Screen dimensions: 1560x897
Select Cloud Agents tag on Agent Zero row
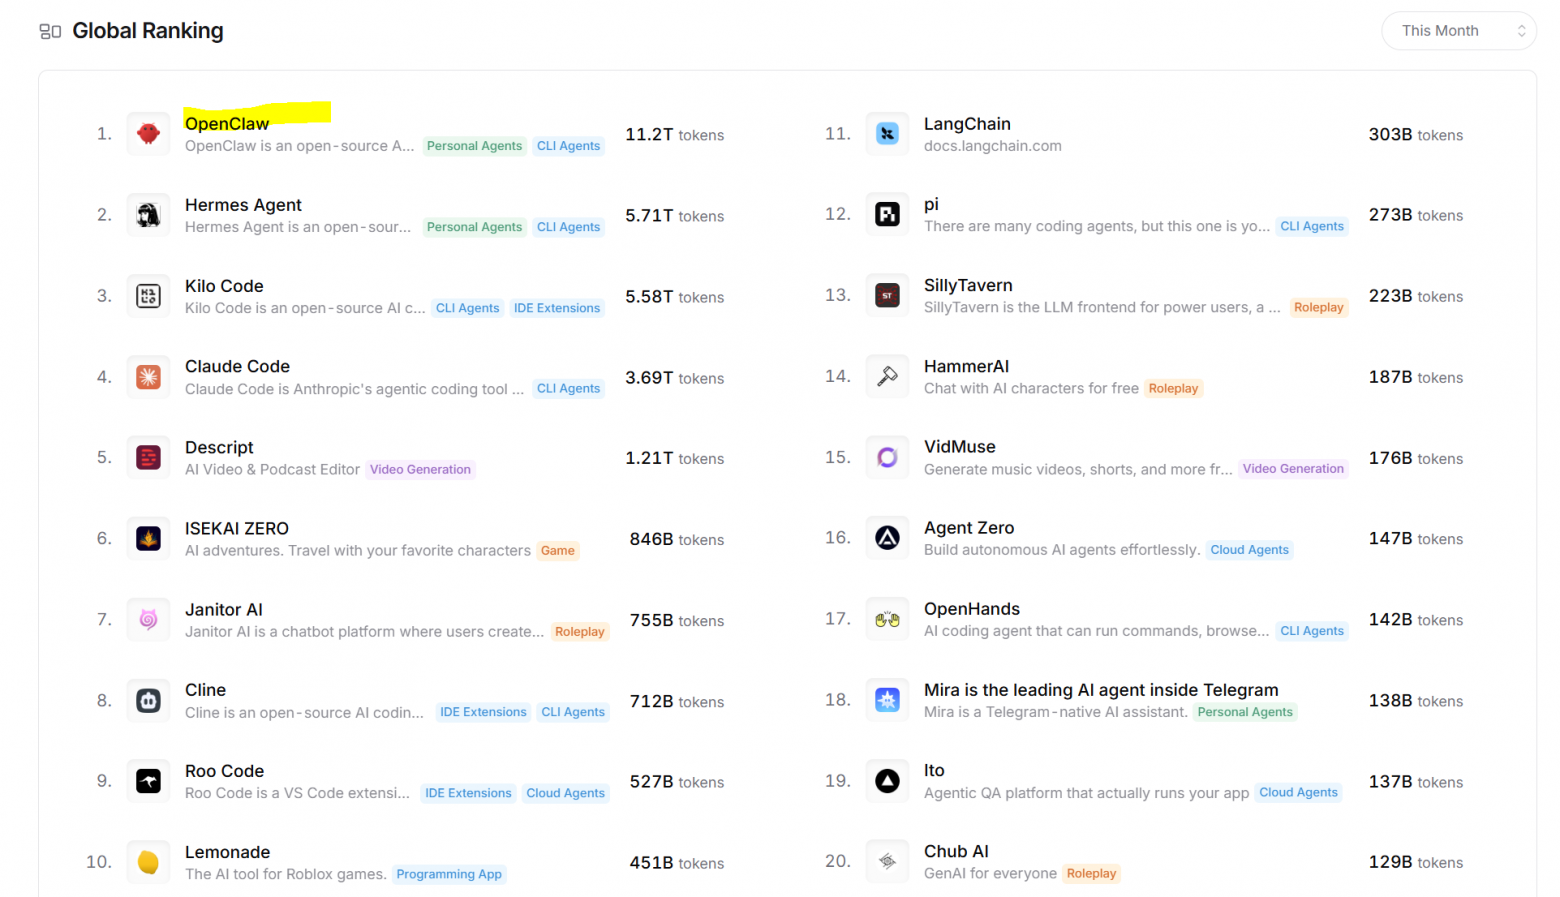pos(1249,549)
